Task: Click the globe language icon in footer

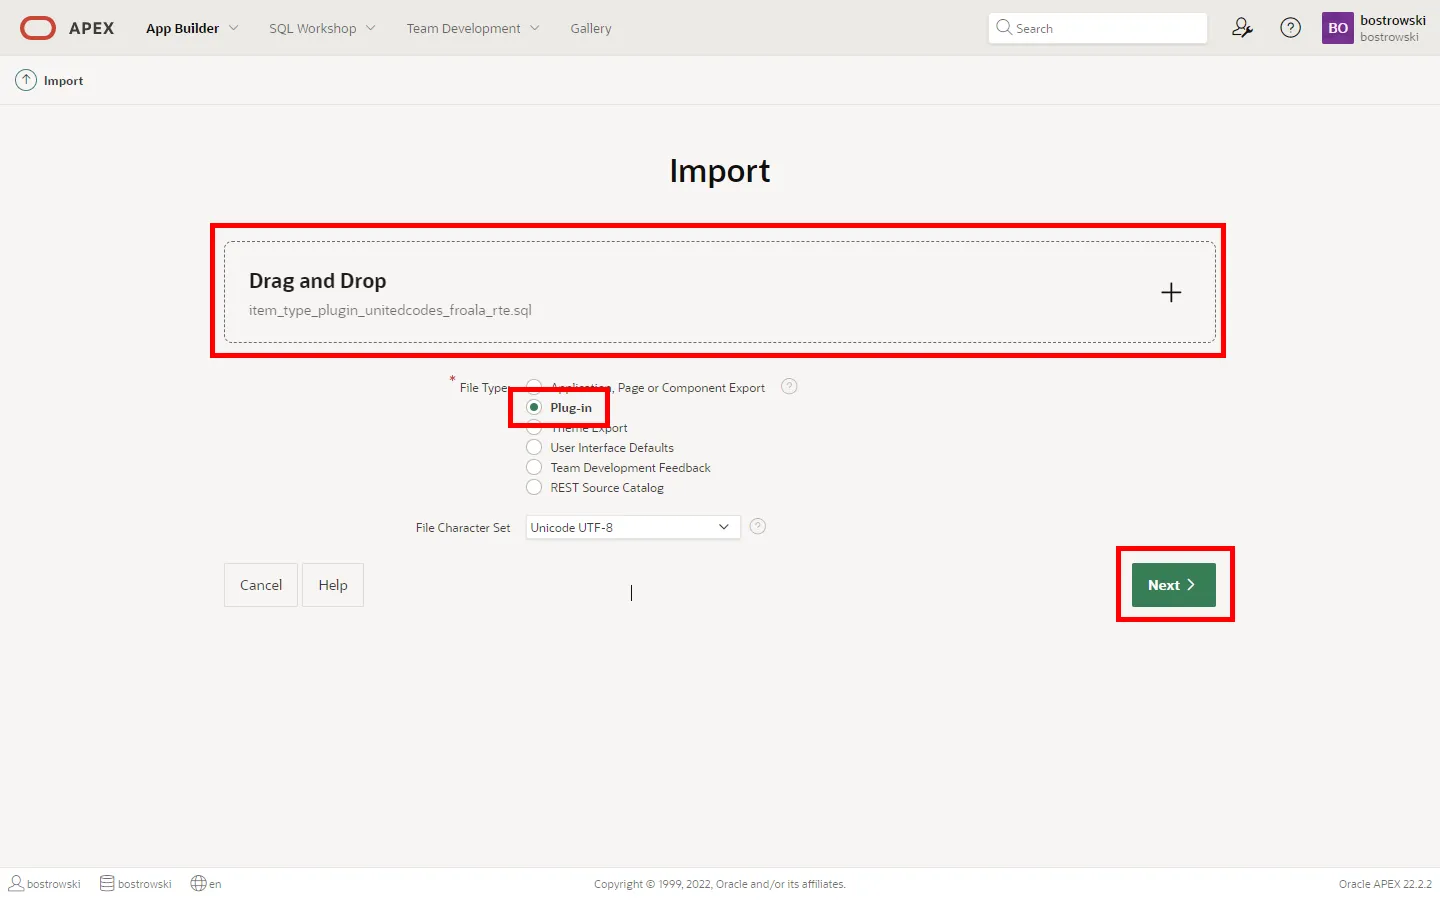Action: tap(199, 883)
